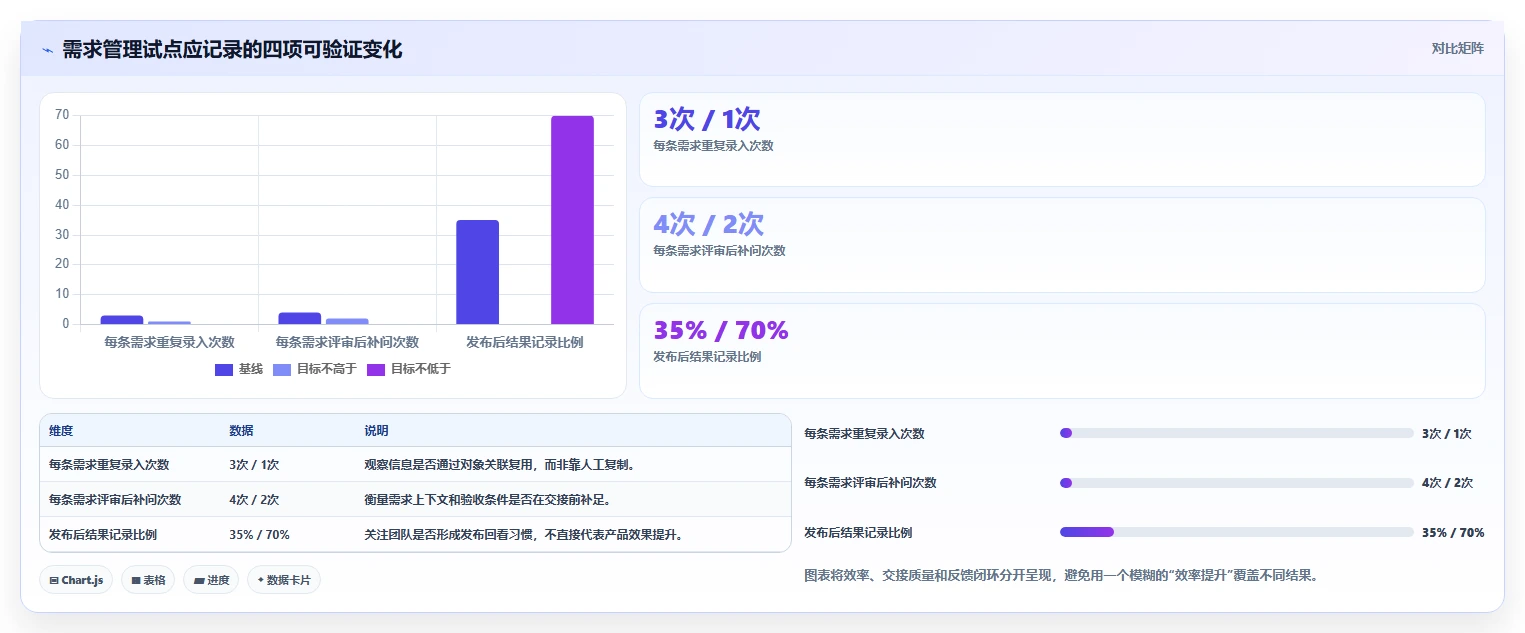Click the 4次 / 2次 value right of the progress bar
This screenshot has height=633, width=1525.
(1447, 483)
